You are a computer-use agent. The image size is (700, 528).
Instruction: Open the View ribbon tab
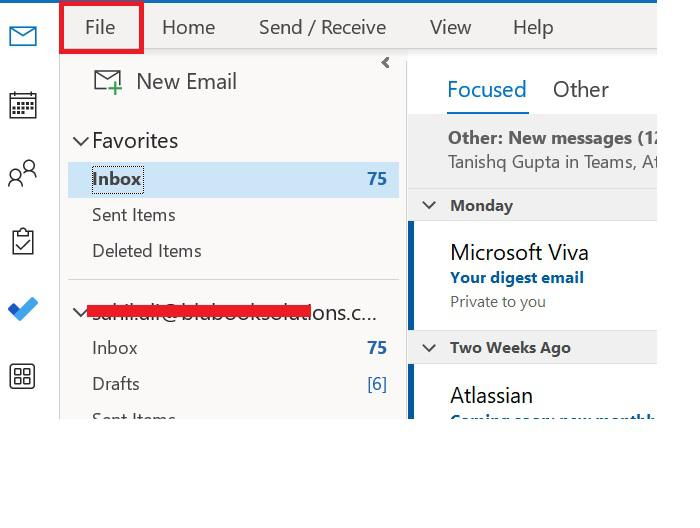pyautogui.click(x=450, y=27)
